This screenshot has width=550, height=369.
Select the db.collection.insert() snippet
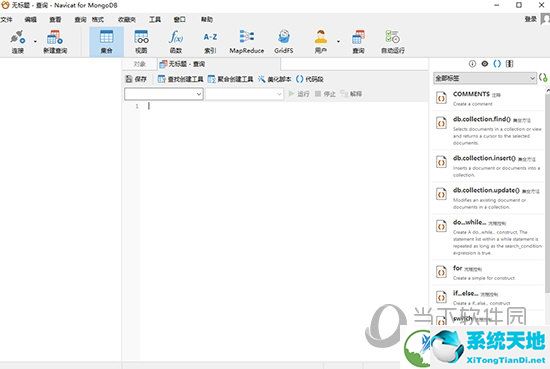point(488,166)
